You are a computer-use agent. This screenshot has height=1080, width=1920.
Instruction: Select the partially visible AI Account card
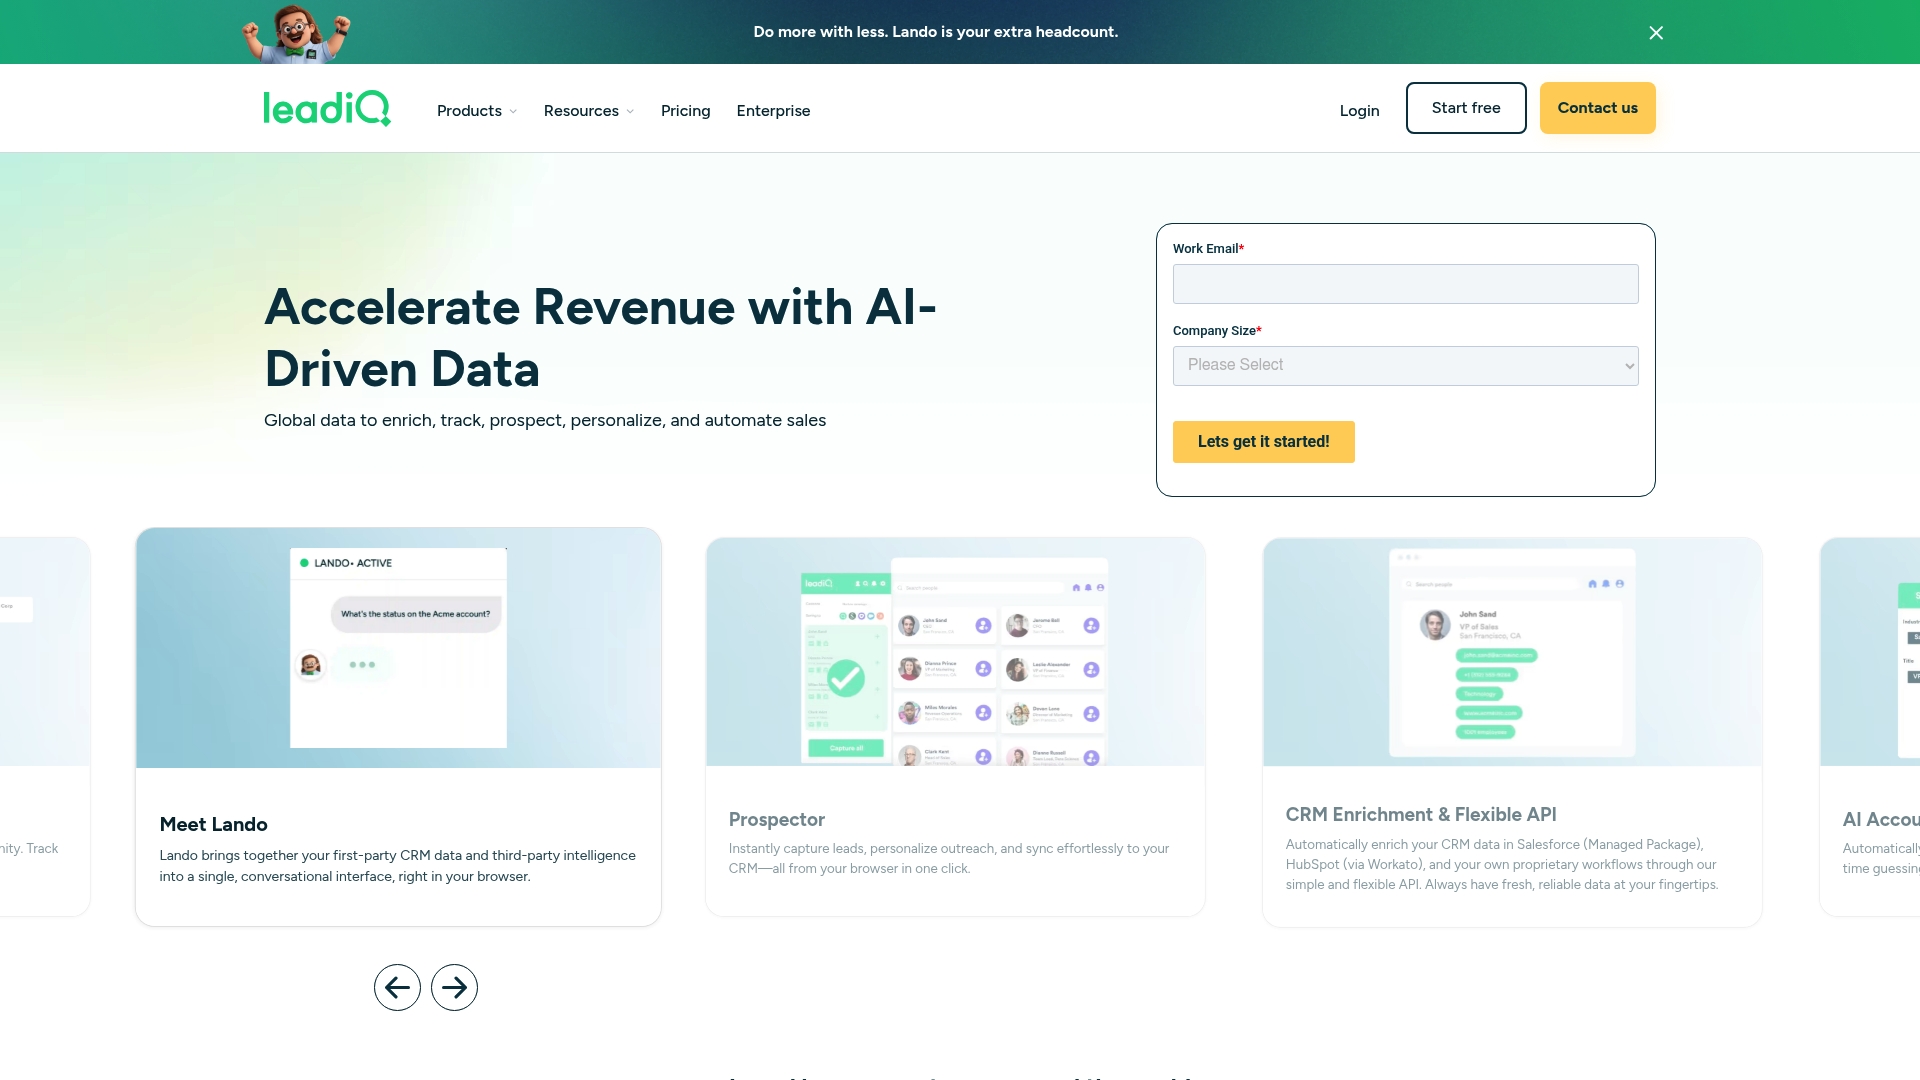pyautogui.click(x=1870, y=727)
